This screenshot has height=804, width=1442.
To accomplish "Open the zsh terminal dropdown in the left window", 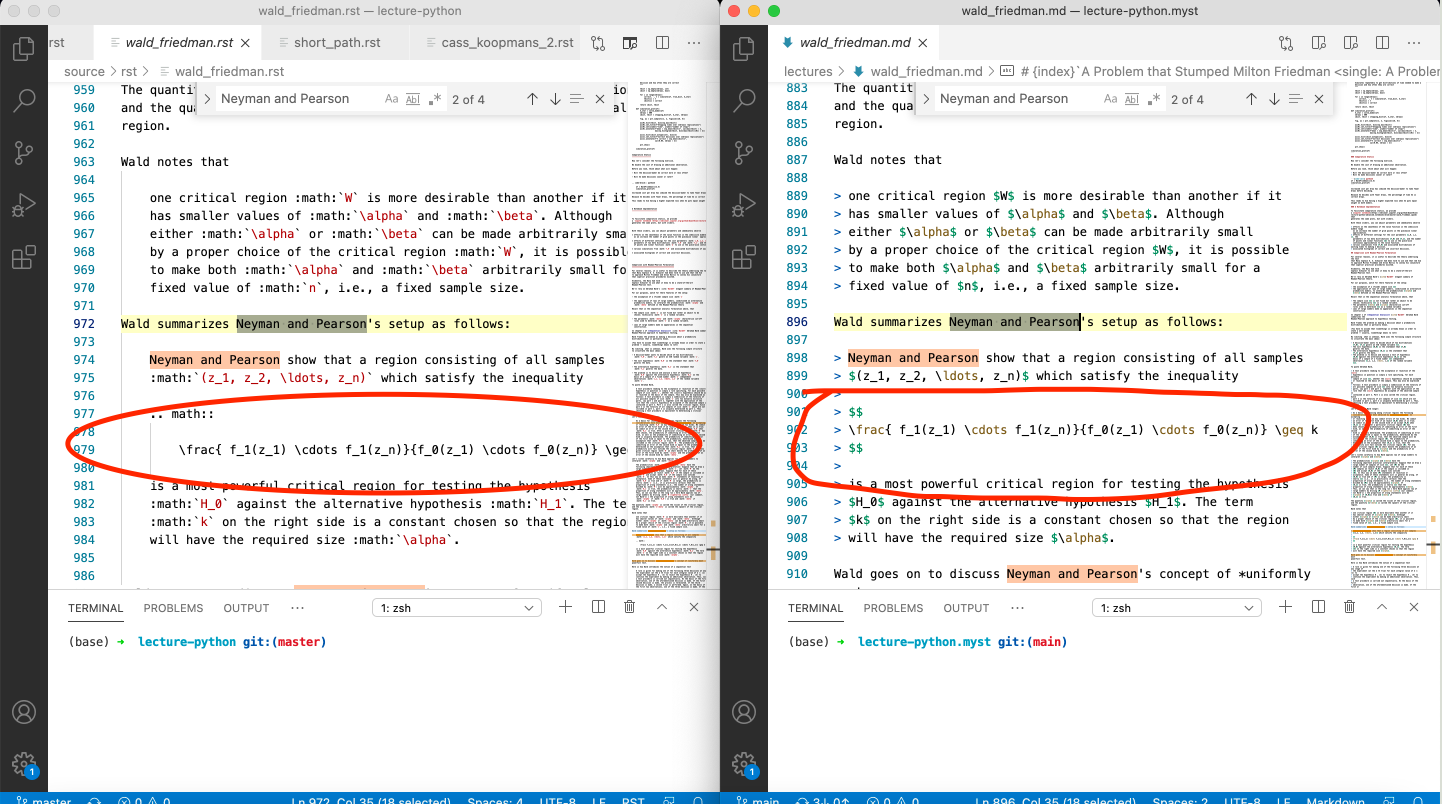I will (456, 608).
